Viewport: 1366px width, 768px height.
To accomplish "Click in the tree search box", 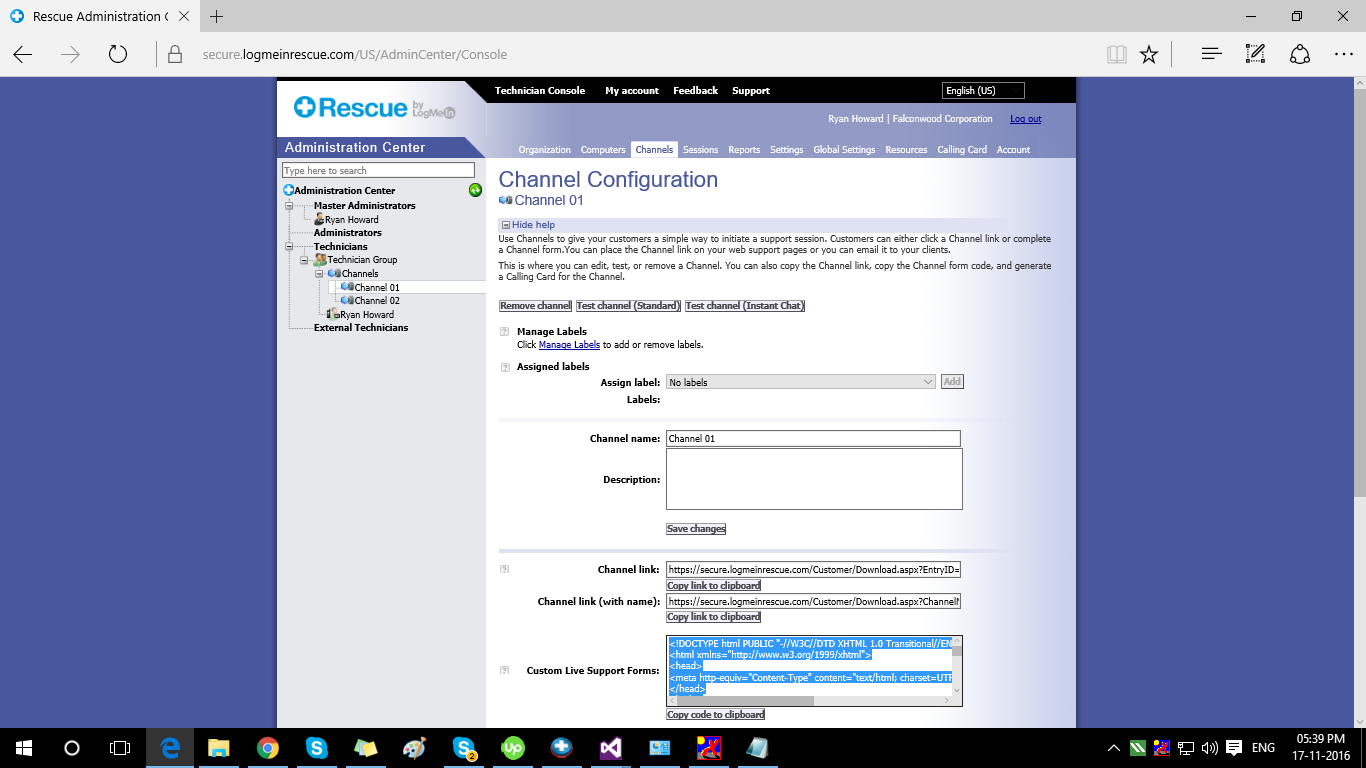I will coord(378,171).
